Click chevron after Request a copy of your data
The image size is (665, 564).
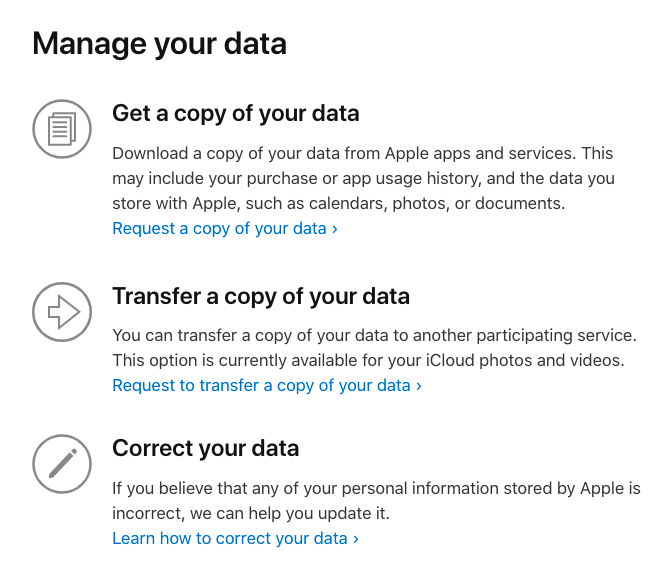pos(335,229)
